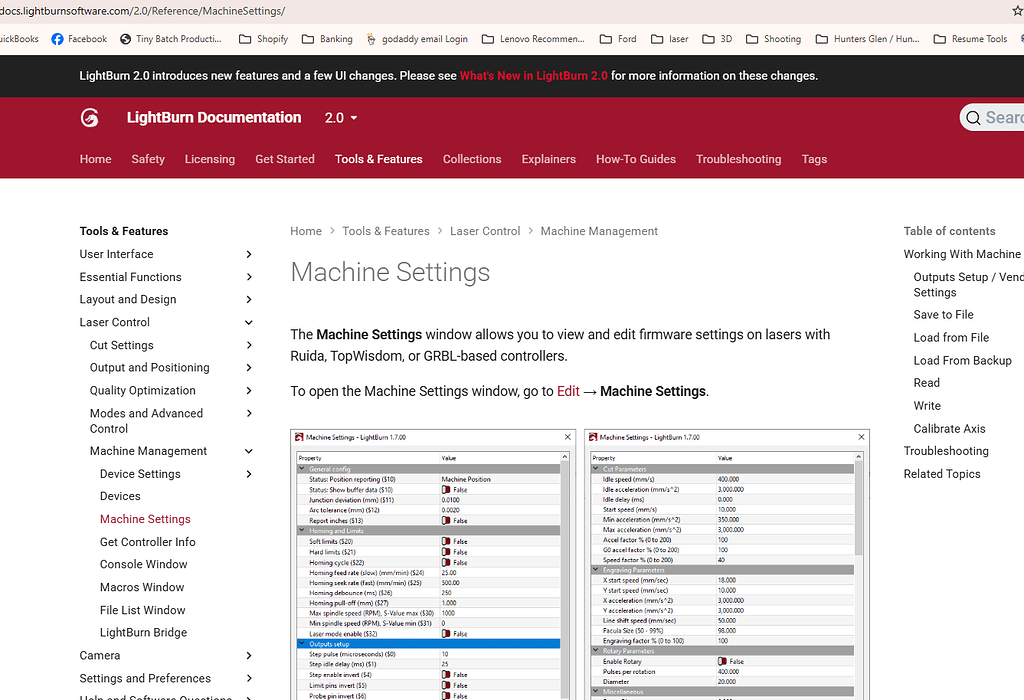Click Home in the breadcrumb
The width and height of the screenshot is (1024, 700).
306,231
